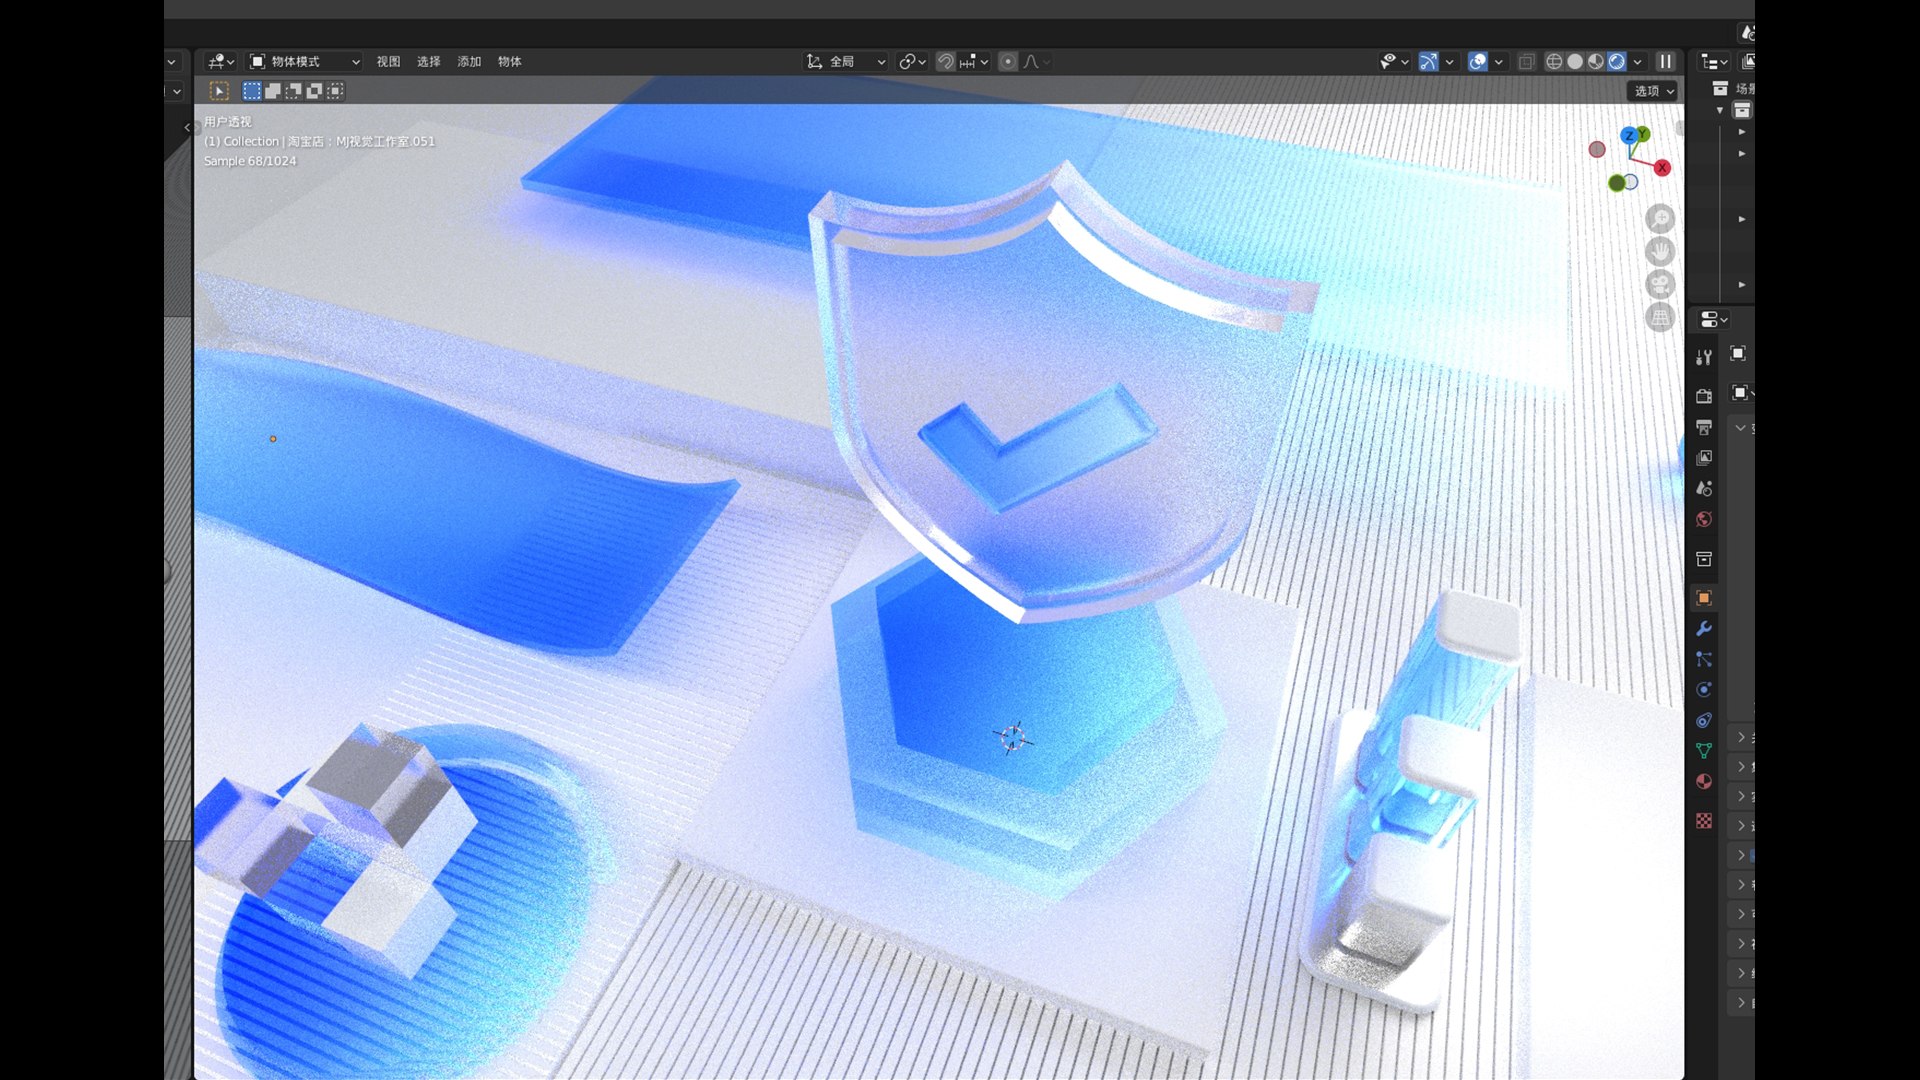
Task: Open the Physics properties tab
Action: [x=1704, y=690]
